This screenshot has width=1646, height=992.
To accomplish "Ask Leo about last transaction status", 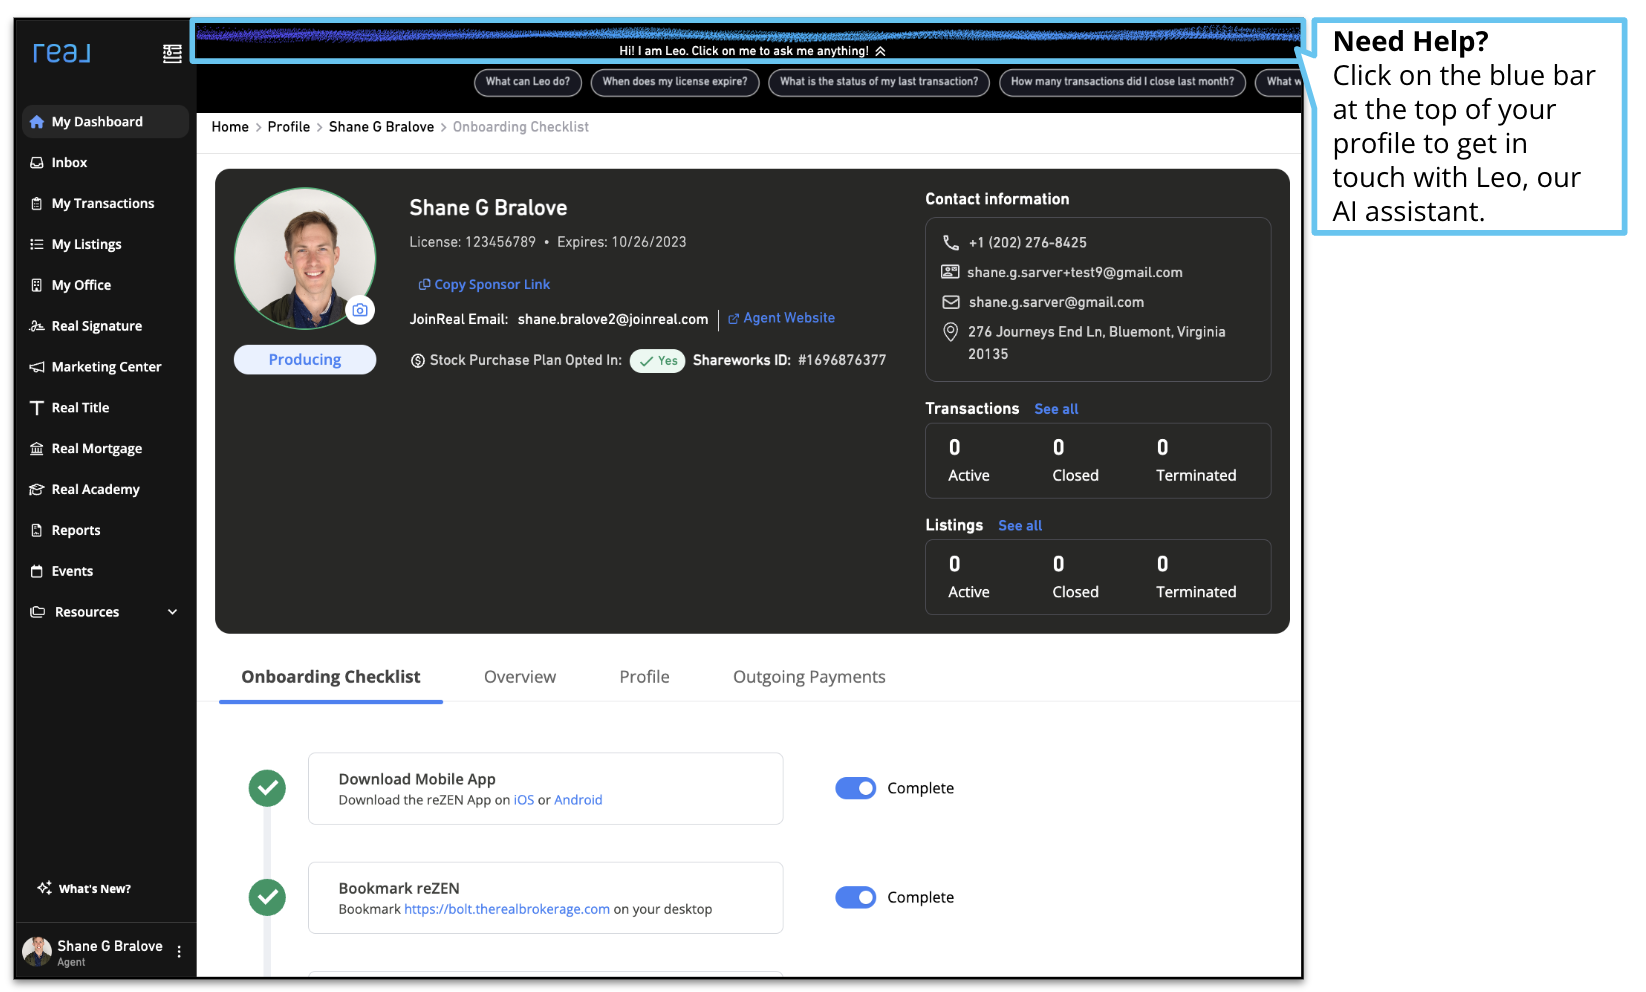I will click(x=879, y=82).
